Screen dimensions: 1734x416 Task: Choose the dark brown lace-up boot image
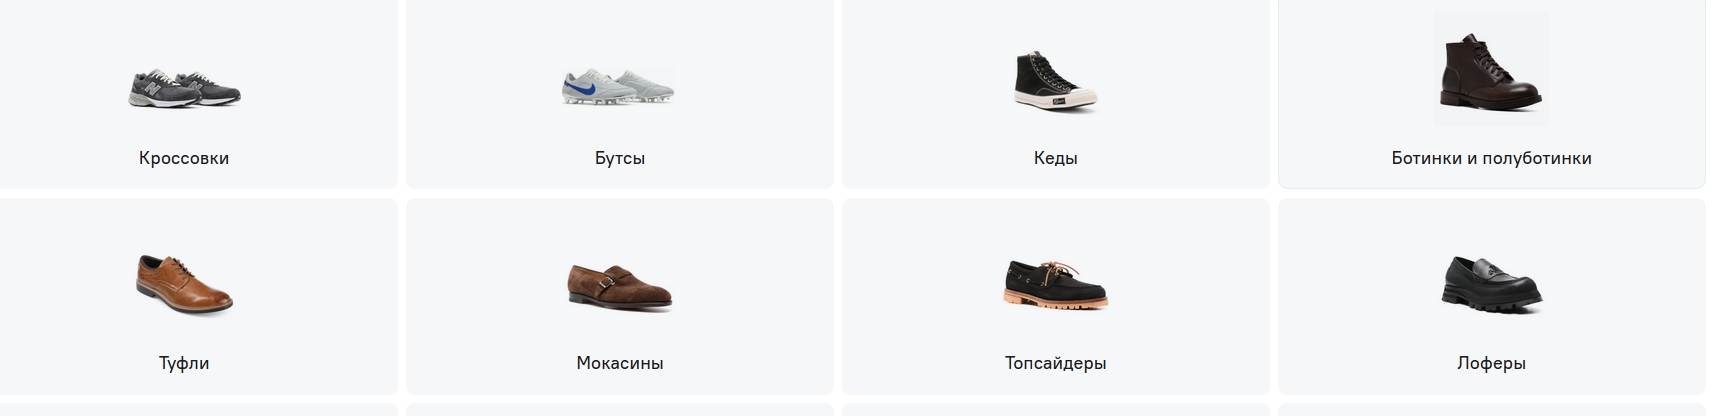pos(1491,68)
